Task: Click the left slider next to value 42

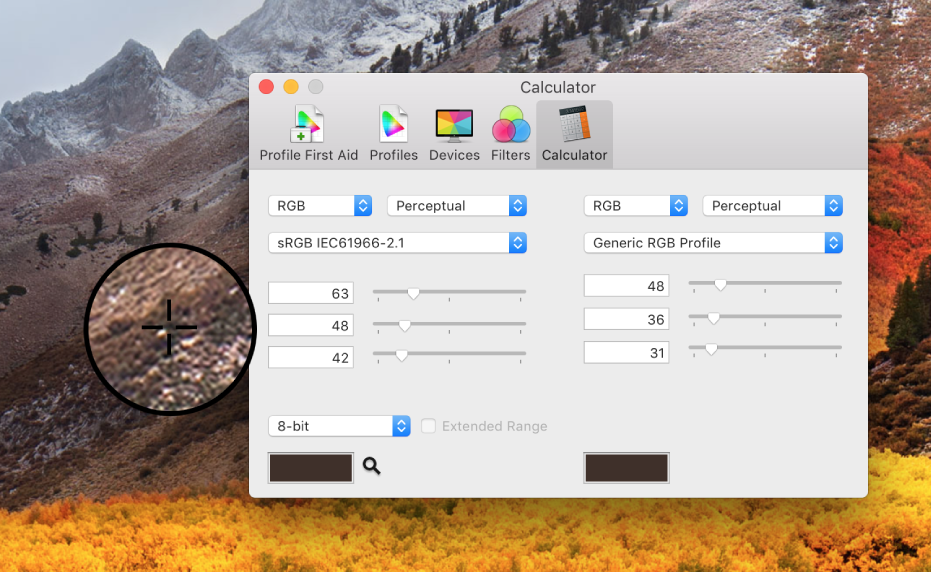Action: [449, 355]
